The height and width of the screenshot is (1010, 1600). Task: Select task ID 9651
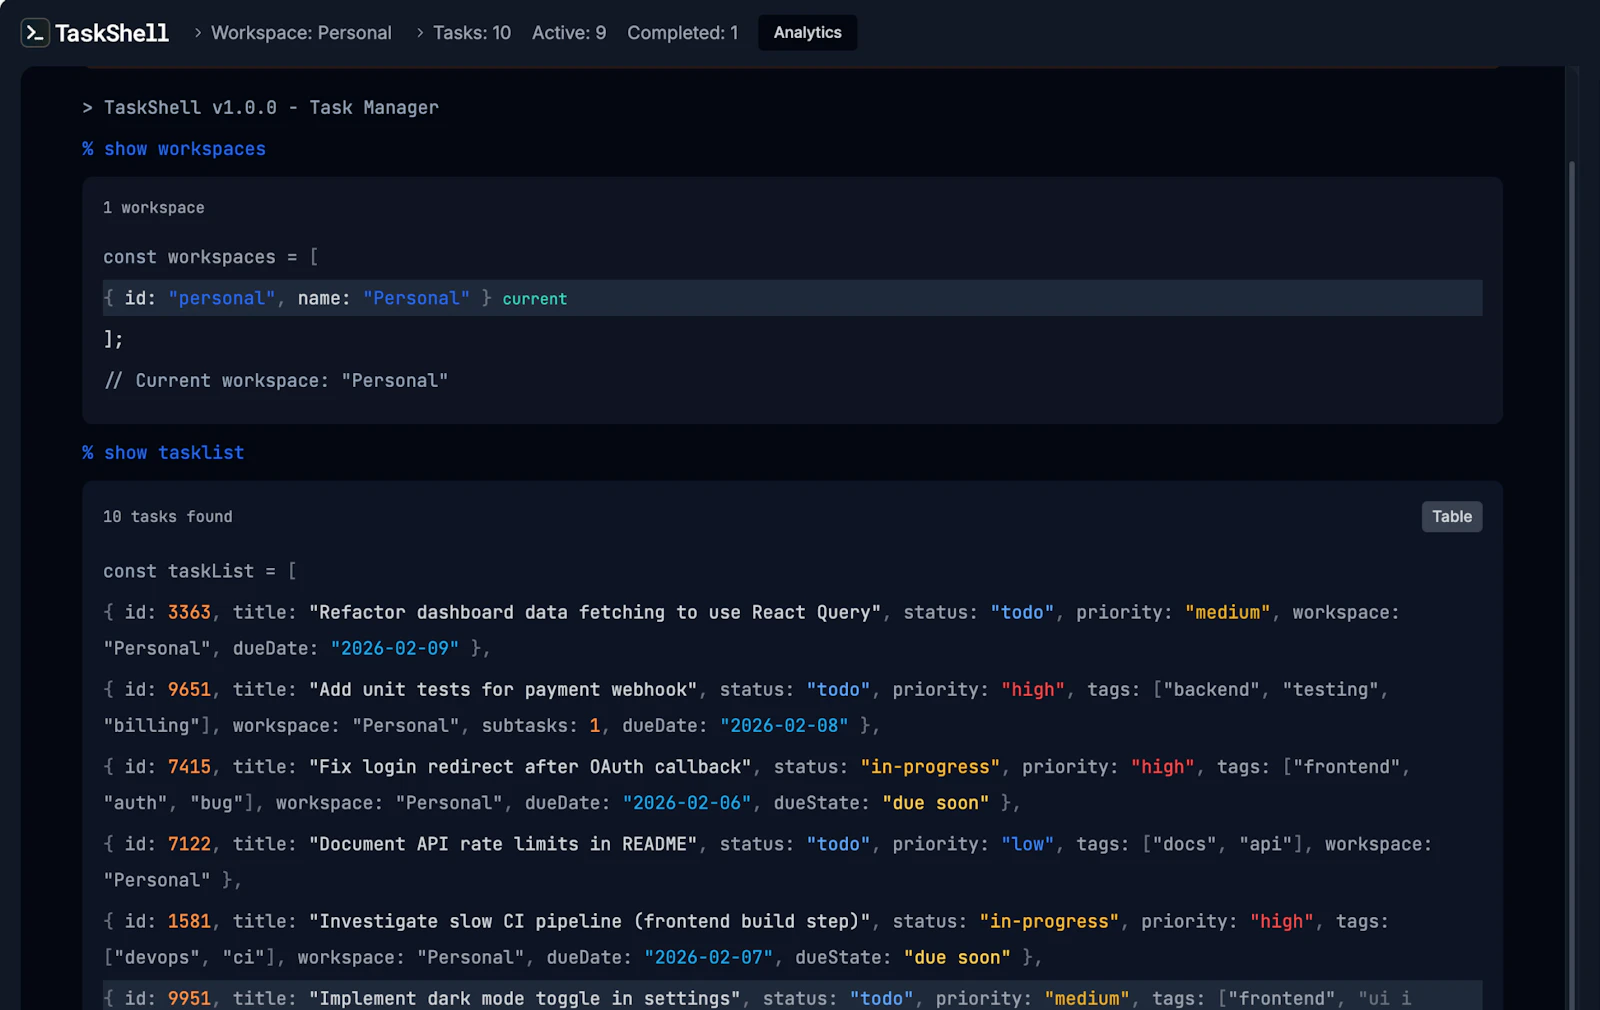click(189, 689)
